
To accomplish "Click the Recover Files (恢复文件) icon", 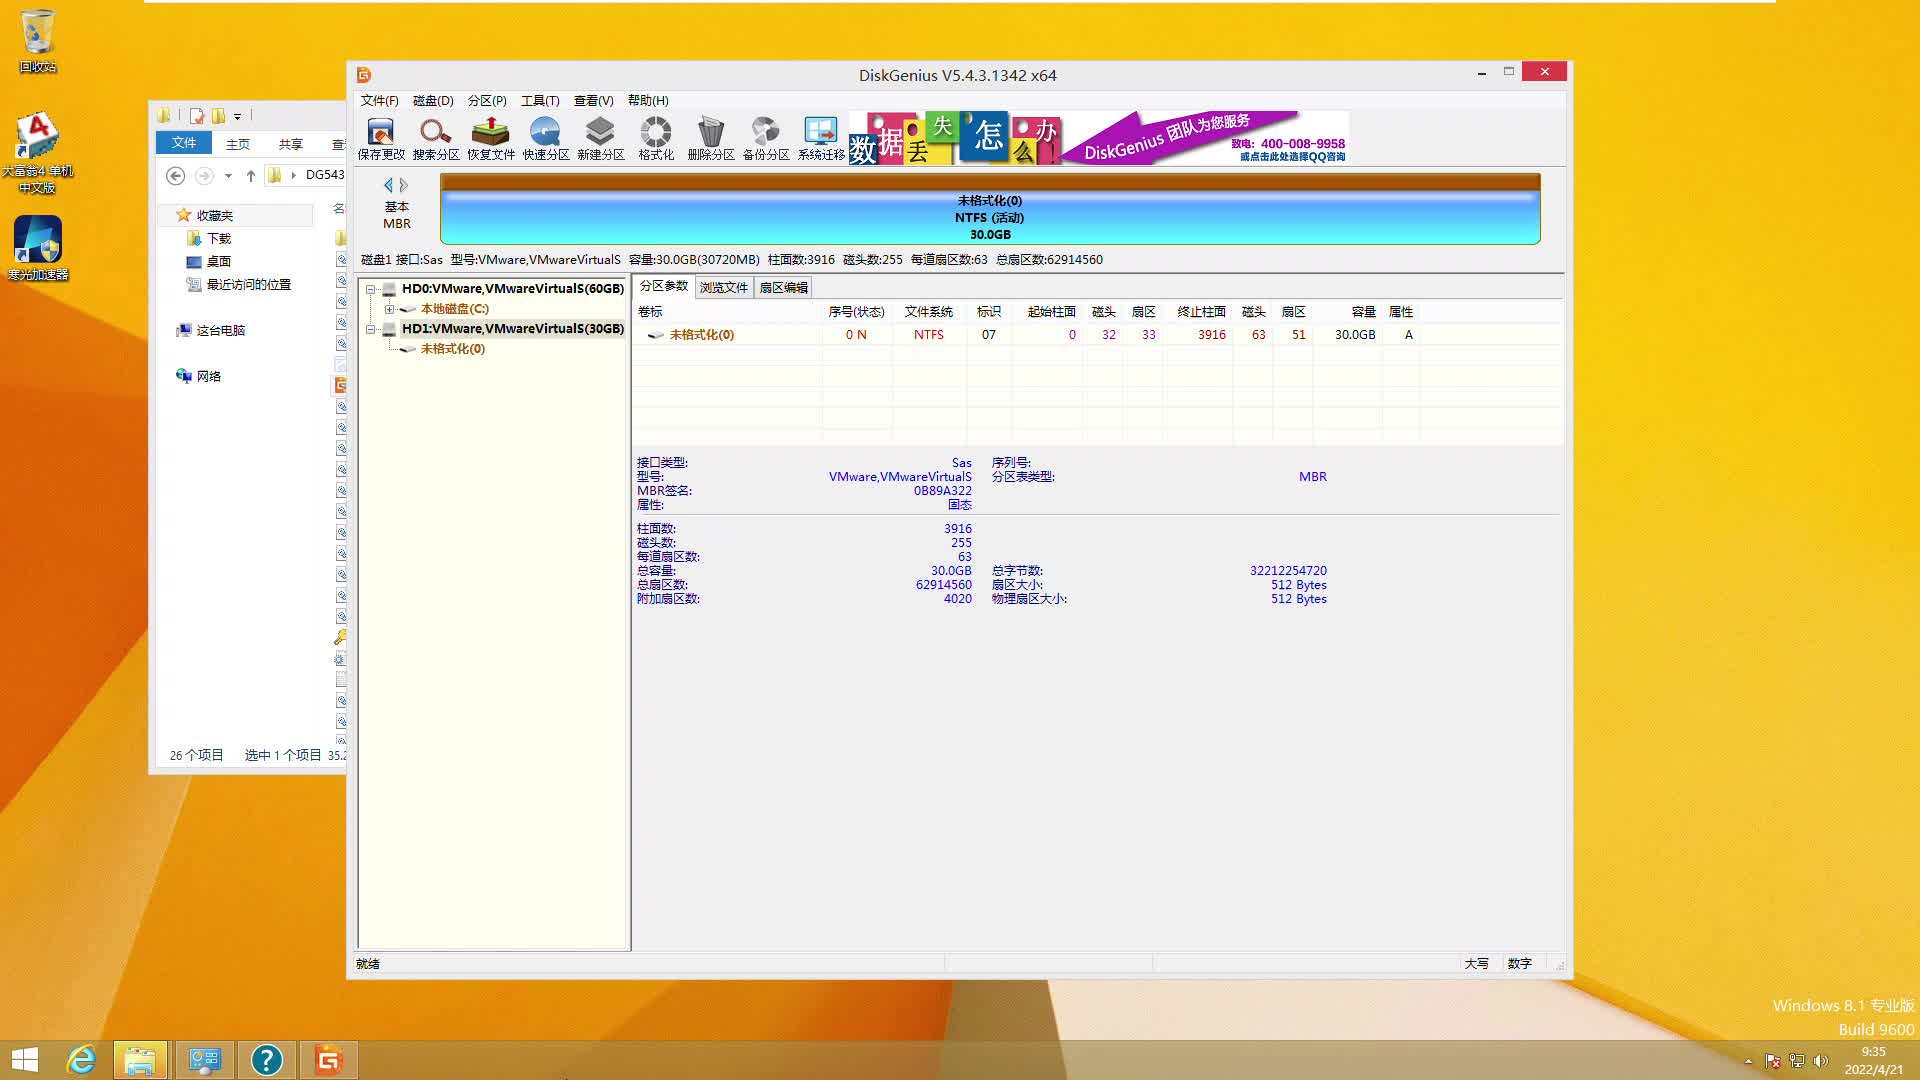I will [x=491, y=139].
